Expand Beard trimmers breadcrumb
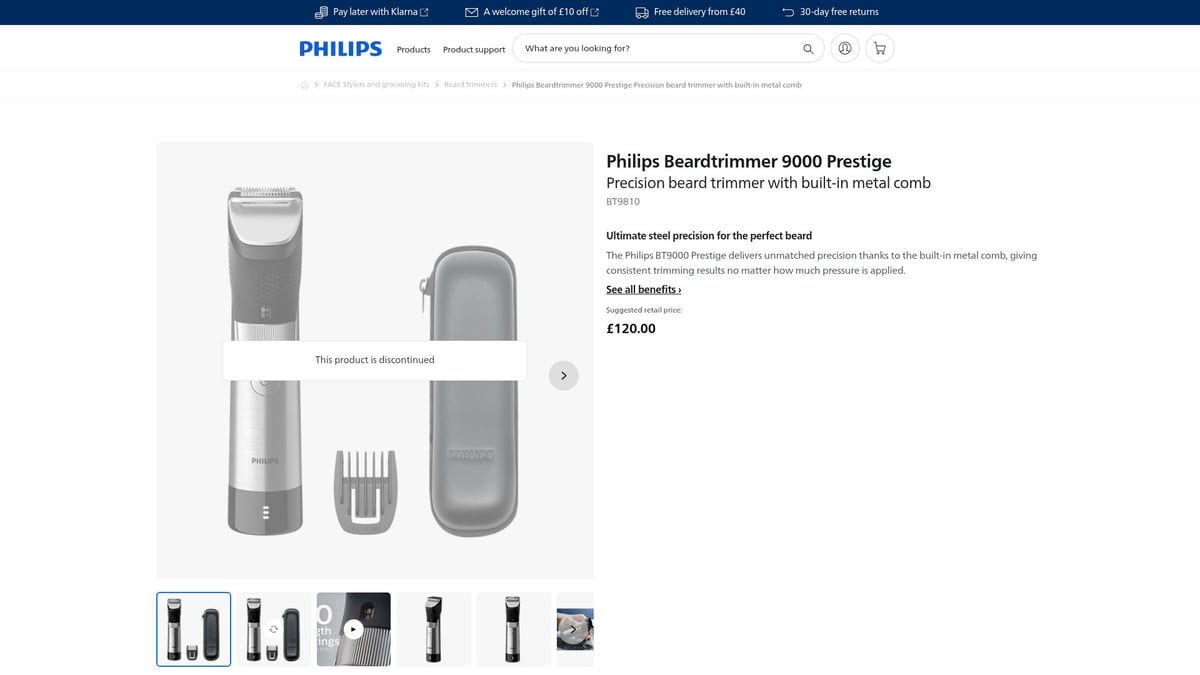The image size is (1200, 675). pyautogui.click(x=471, y=85)
